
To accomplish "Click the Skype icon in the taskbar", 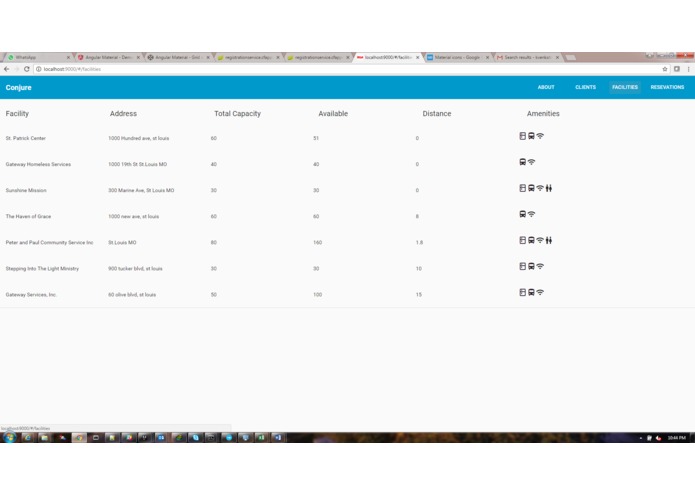I will tap(195, 438).
